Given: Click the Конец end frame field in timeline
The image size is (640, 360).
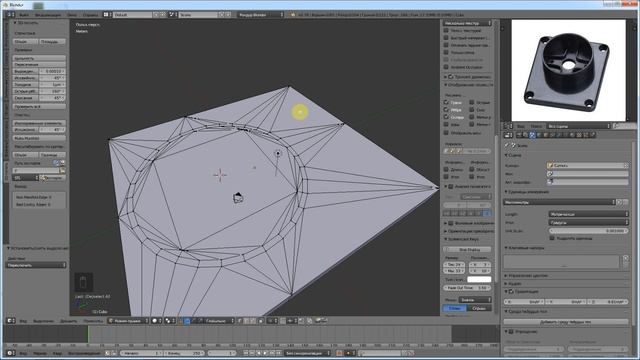Looking at the screenshot, I should [x=184, y=353].
